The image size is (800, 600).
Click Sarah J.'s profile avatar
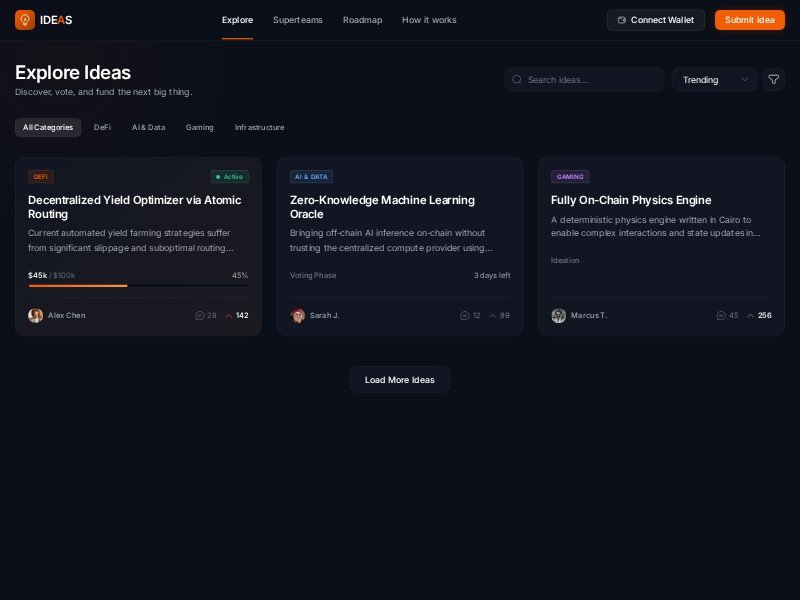[x=298, y=316]
